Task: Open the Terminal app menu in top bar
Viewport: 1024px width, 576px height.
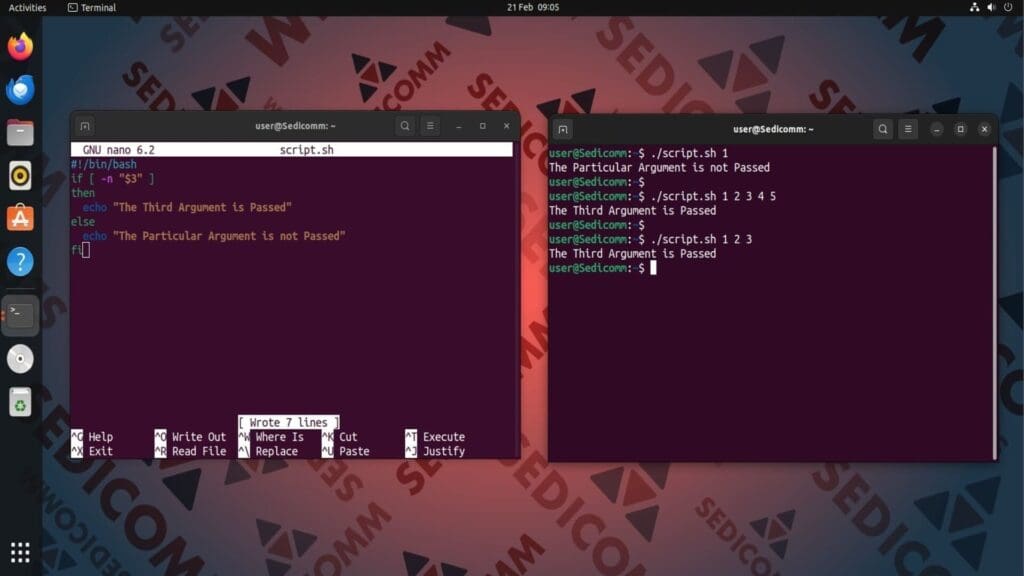Action: [x=91, y=7]
